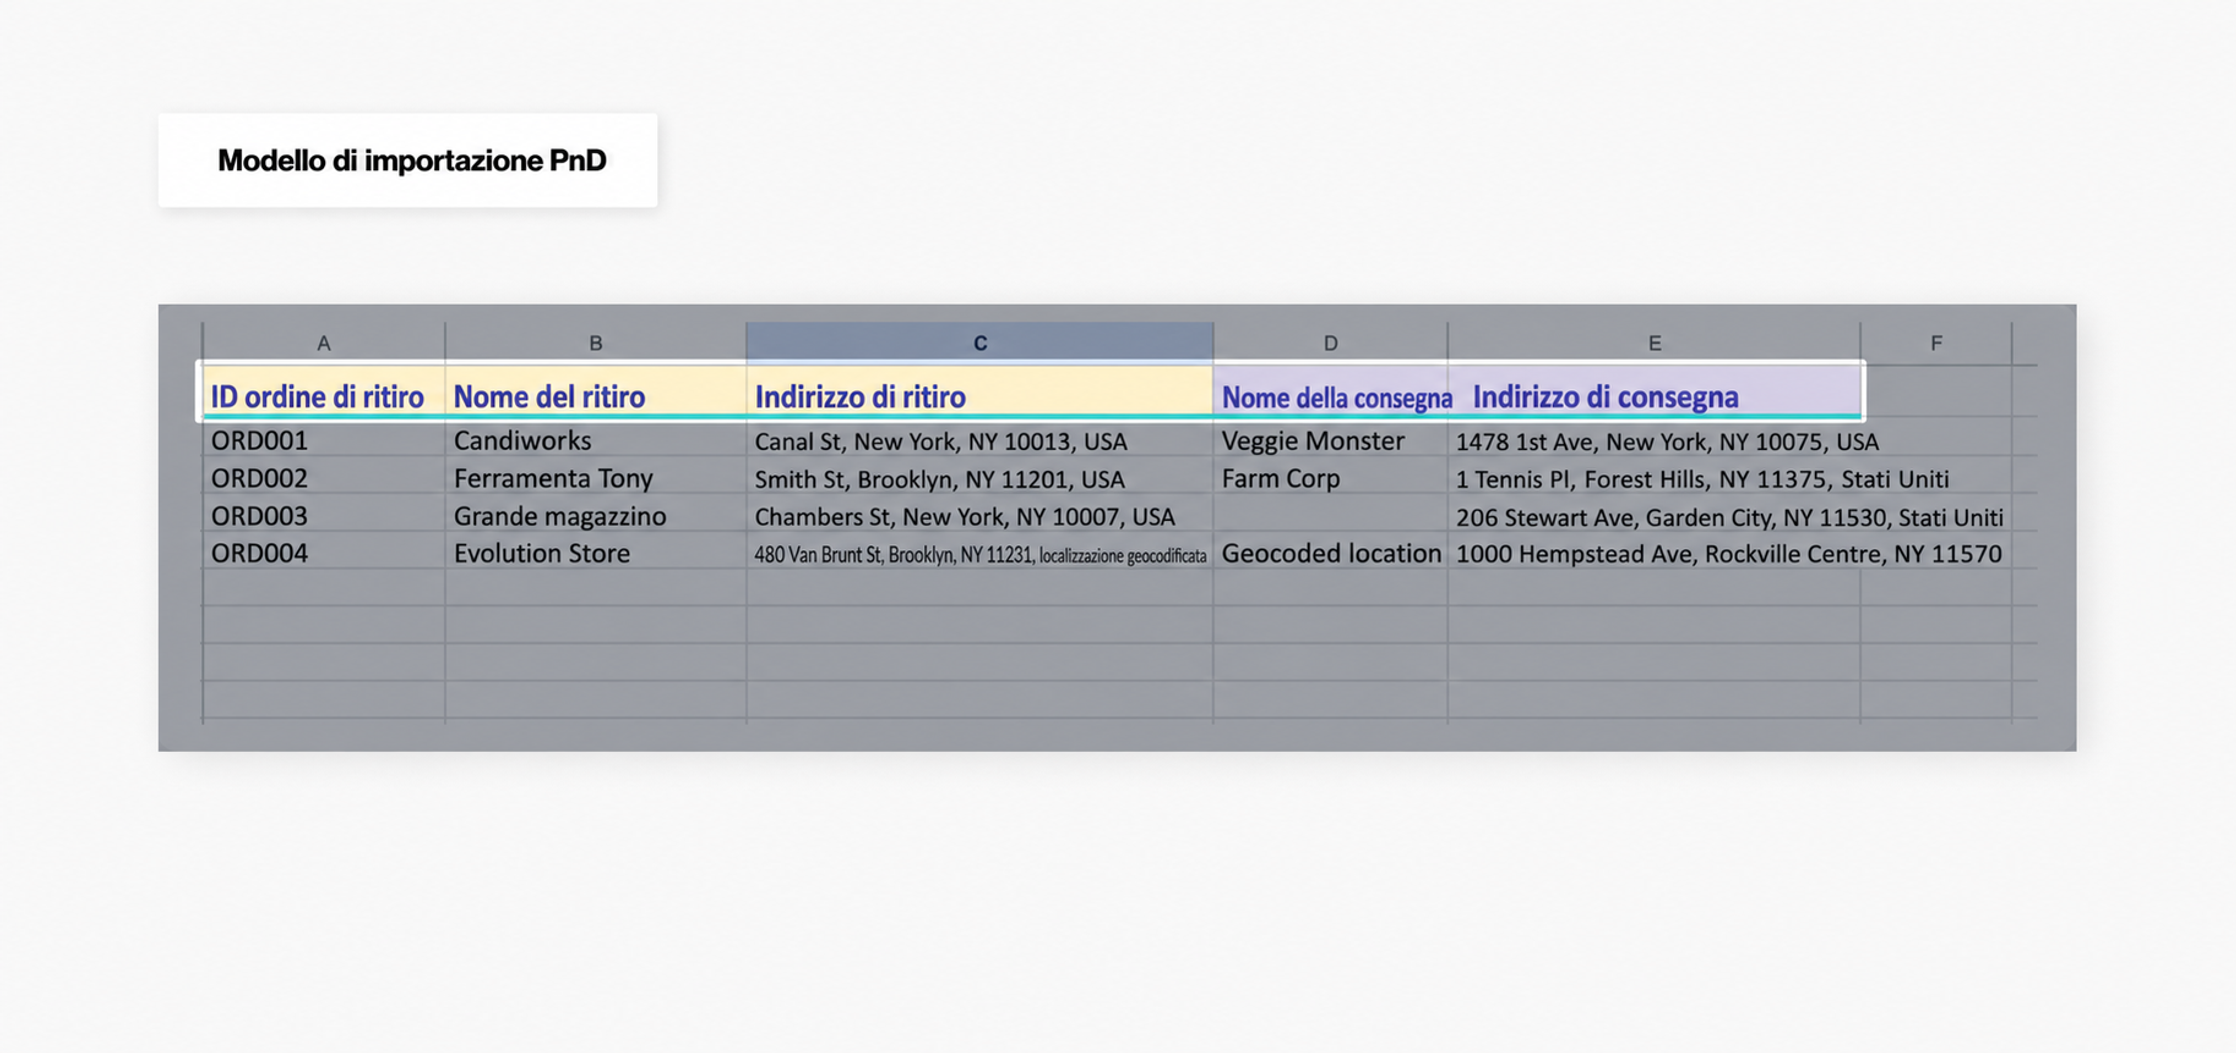Click the 206 Stewart Ave delivery address
This screenshot has width=2236, height=1053.
(1729, 517)
